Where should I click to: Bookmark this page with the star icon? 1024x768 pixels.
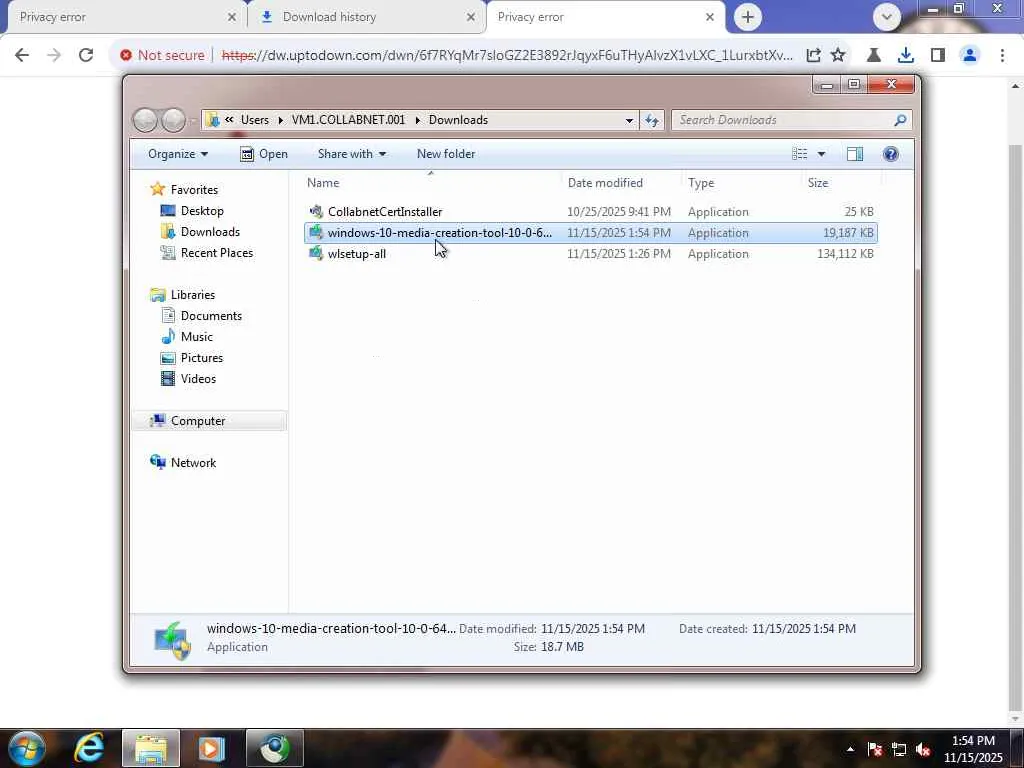click(838, 55)
